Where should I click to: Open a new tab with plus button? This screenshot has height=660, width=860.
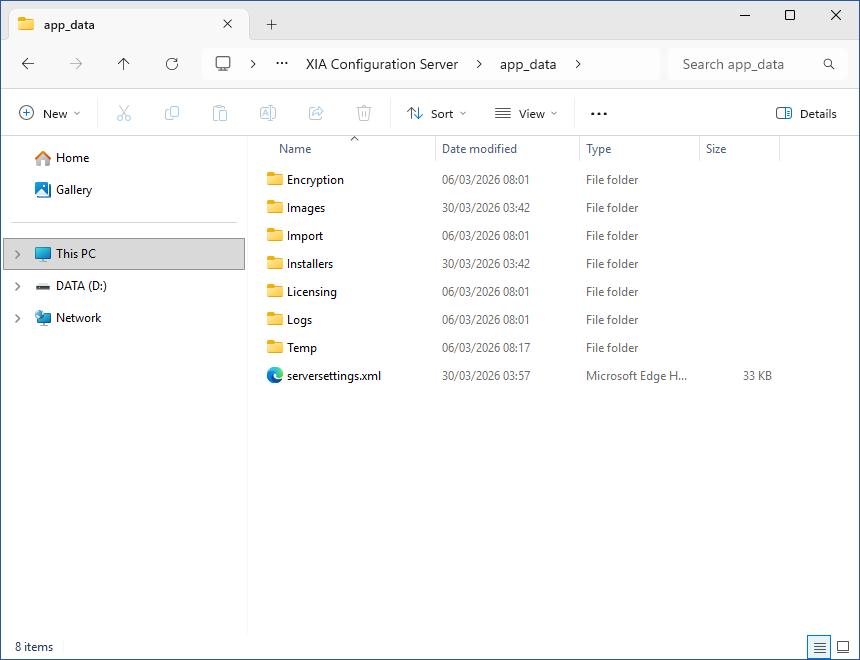pyautogui.click(x=271, y=25)
